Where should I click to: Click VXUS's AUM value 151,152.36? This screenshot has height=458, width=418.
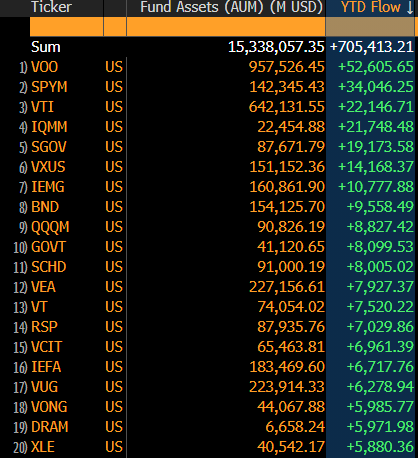pos(287,167)
